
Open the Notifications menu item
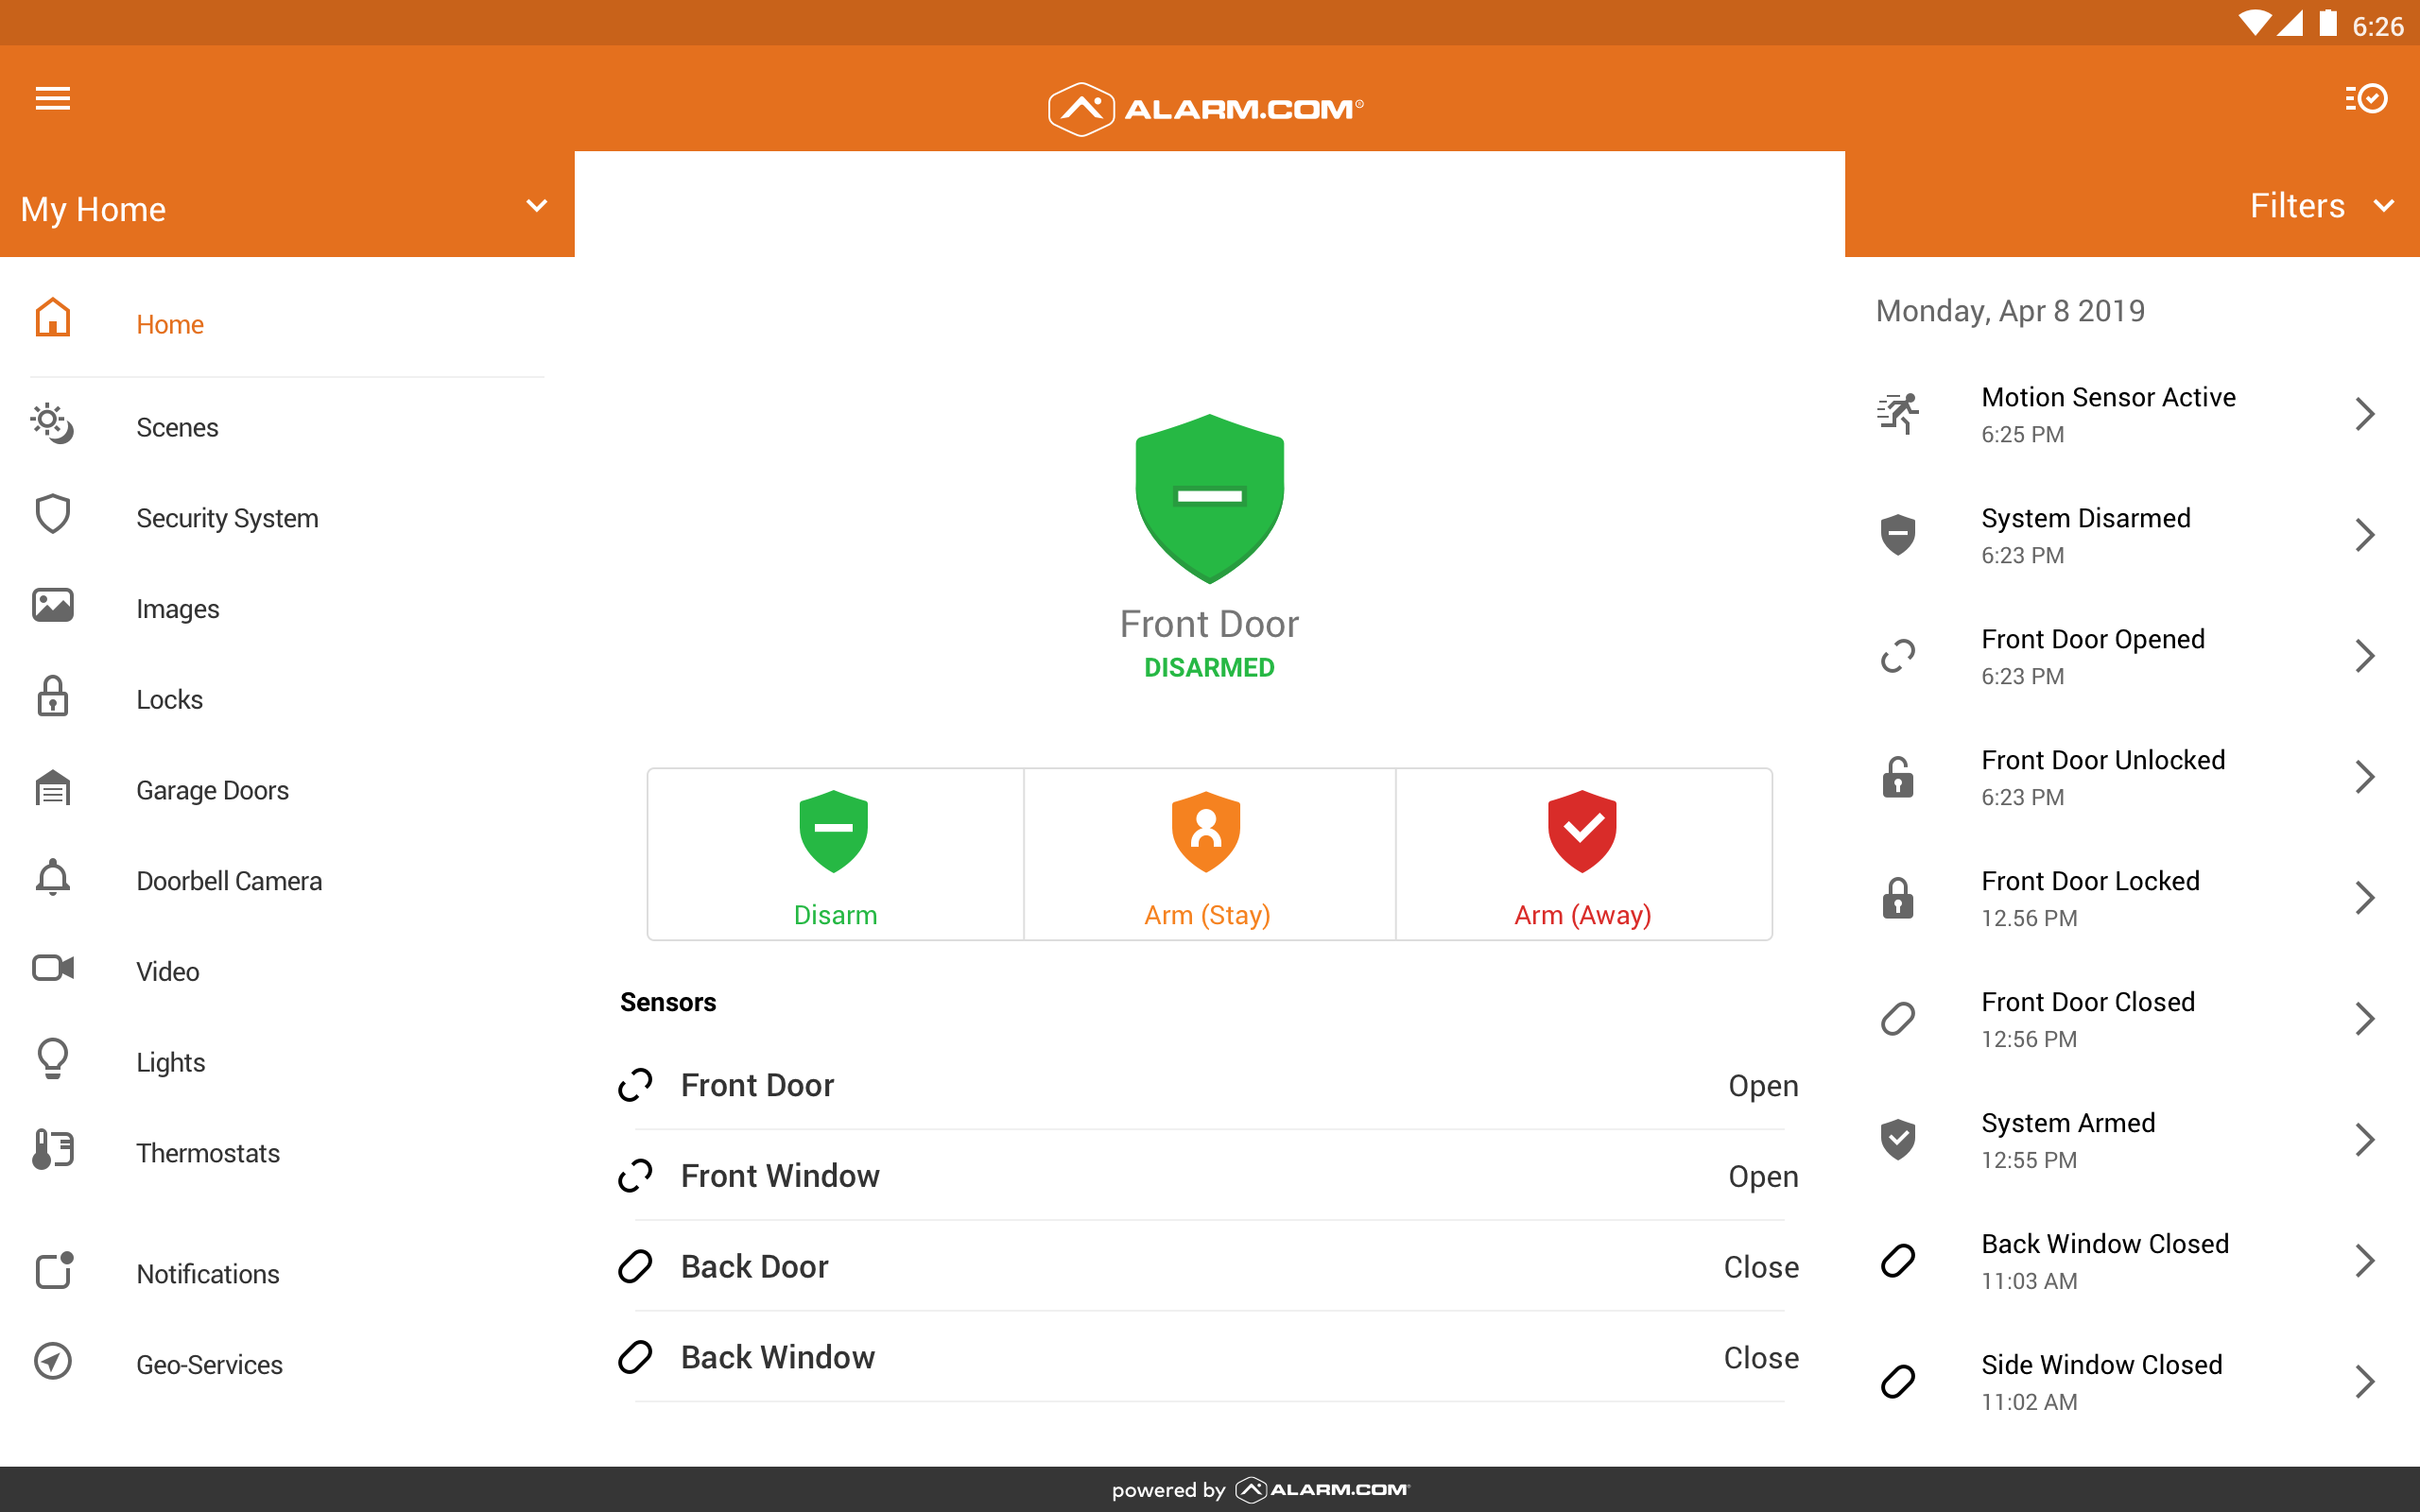(207, 1273)
